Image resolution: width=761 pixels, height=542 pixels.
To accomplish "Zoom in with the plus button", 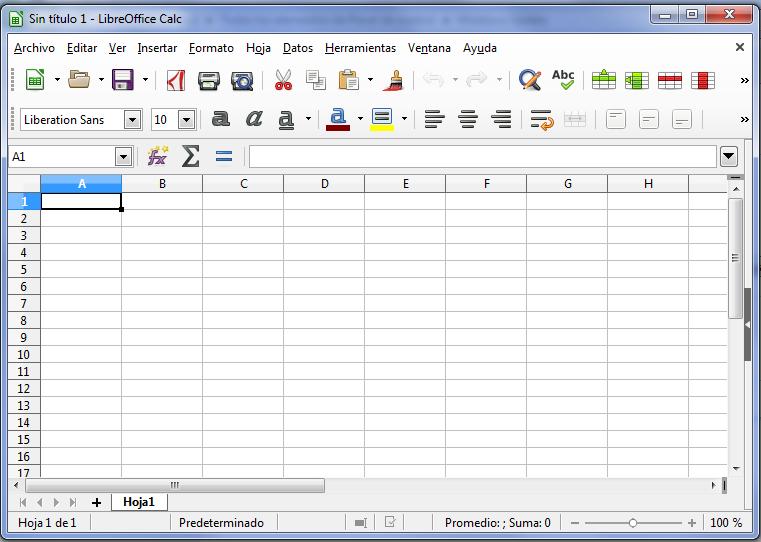I will 692,523.
